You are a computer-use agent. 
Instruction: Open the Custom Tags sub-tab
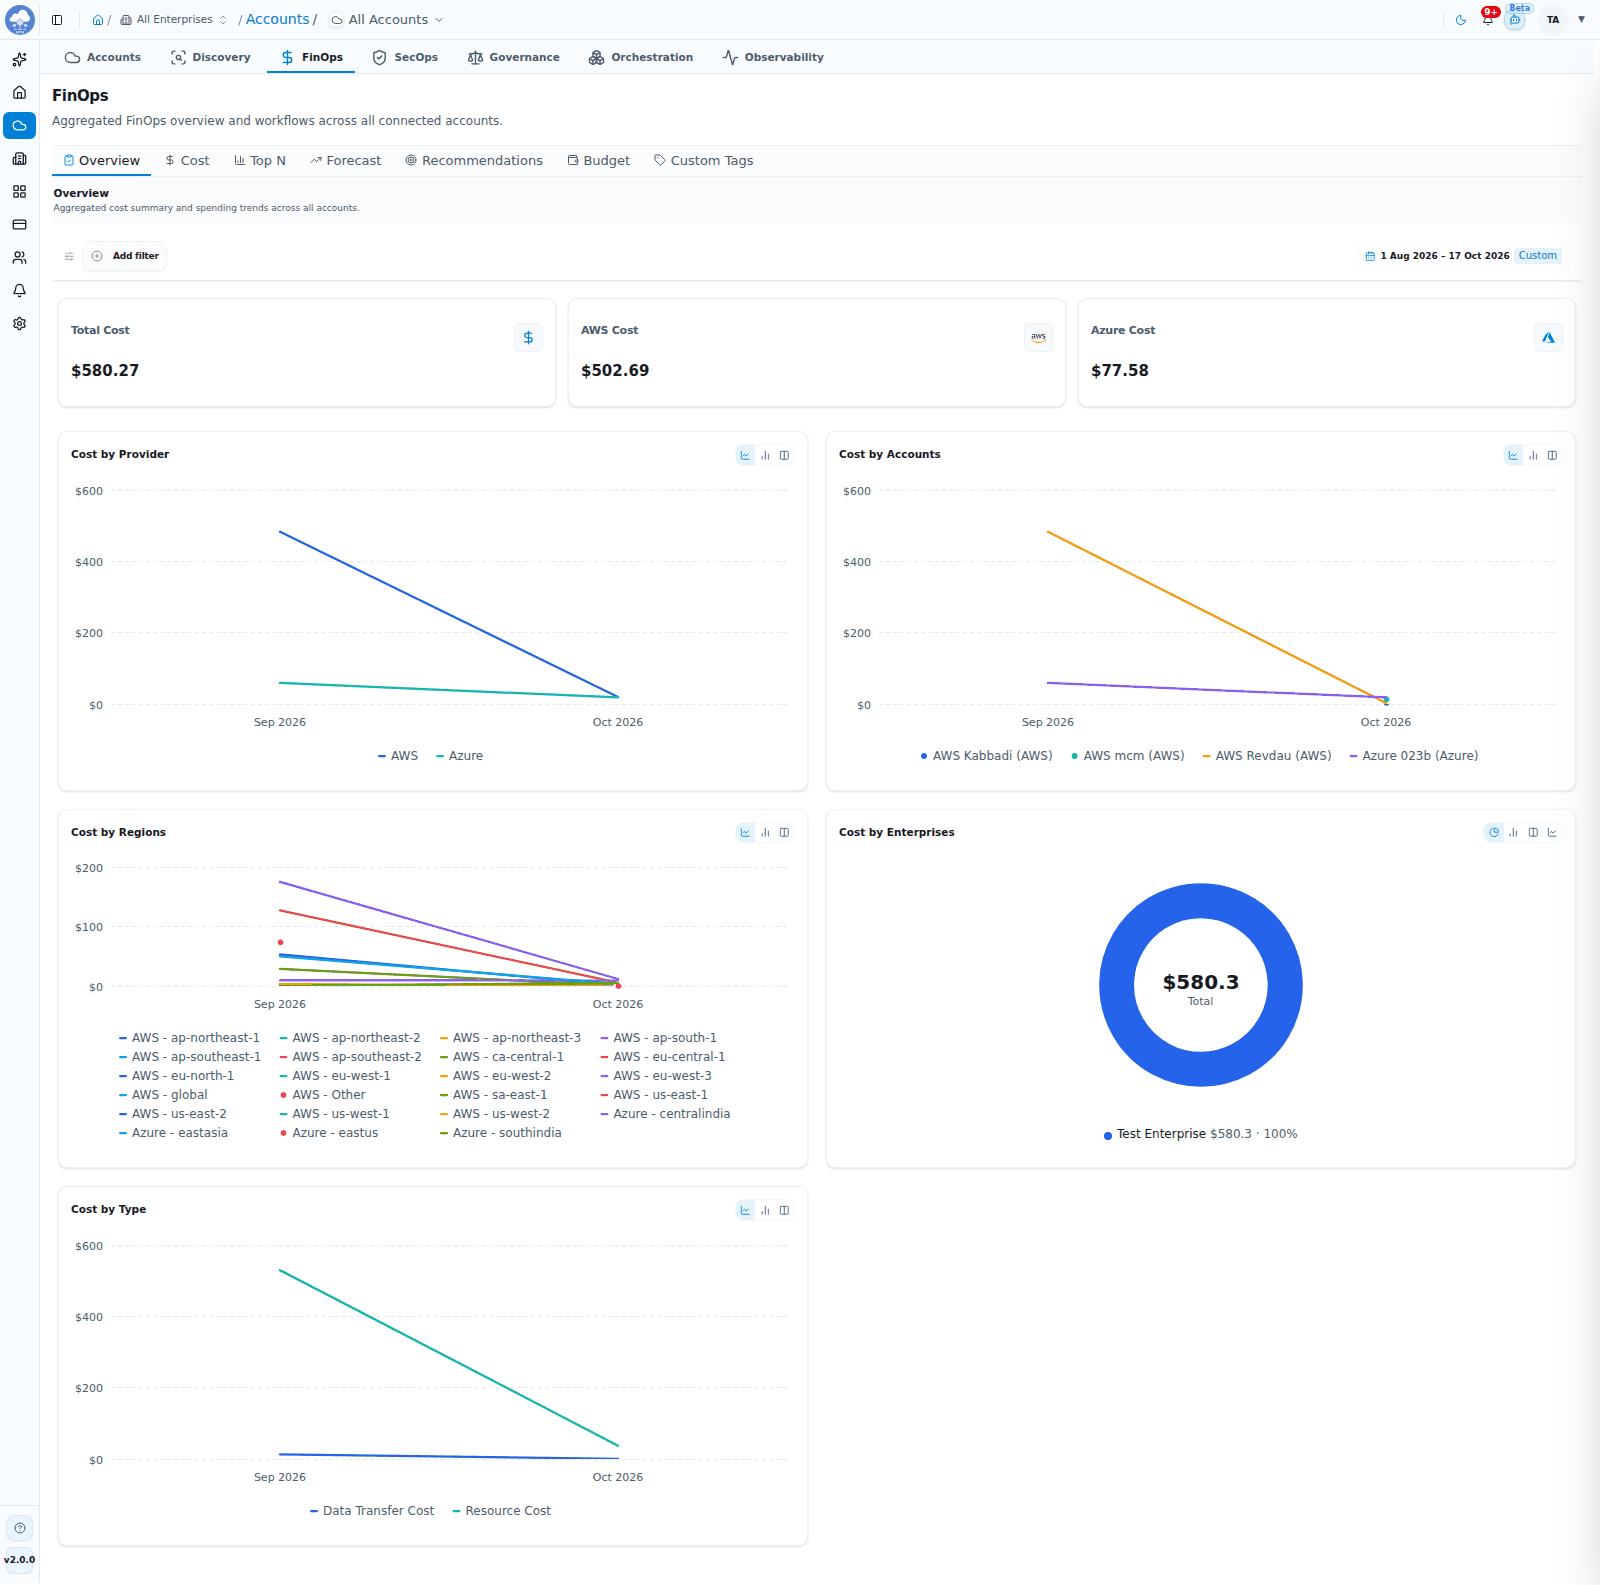703,161
